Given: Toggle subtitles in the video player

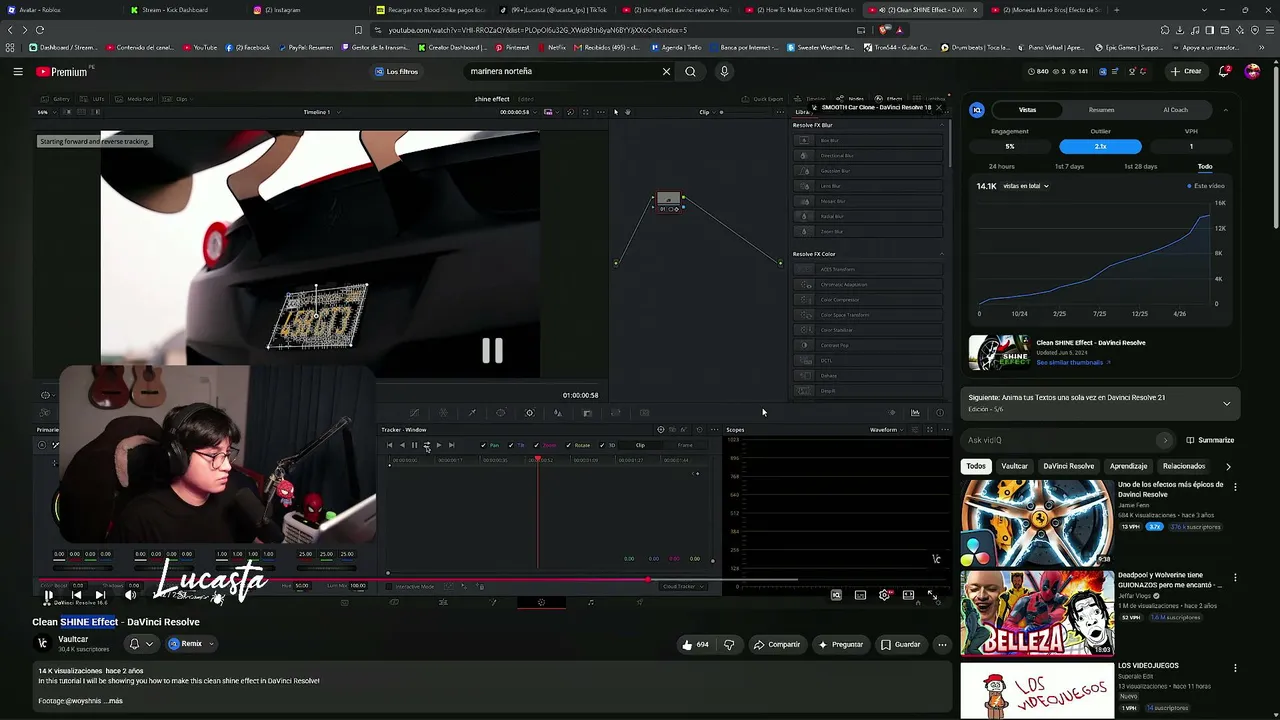Looking at the screenshot, I should [x=860, y=595].
